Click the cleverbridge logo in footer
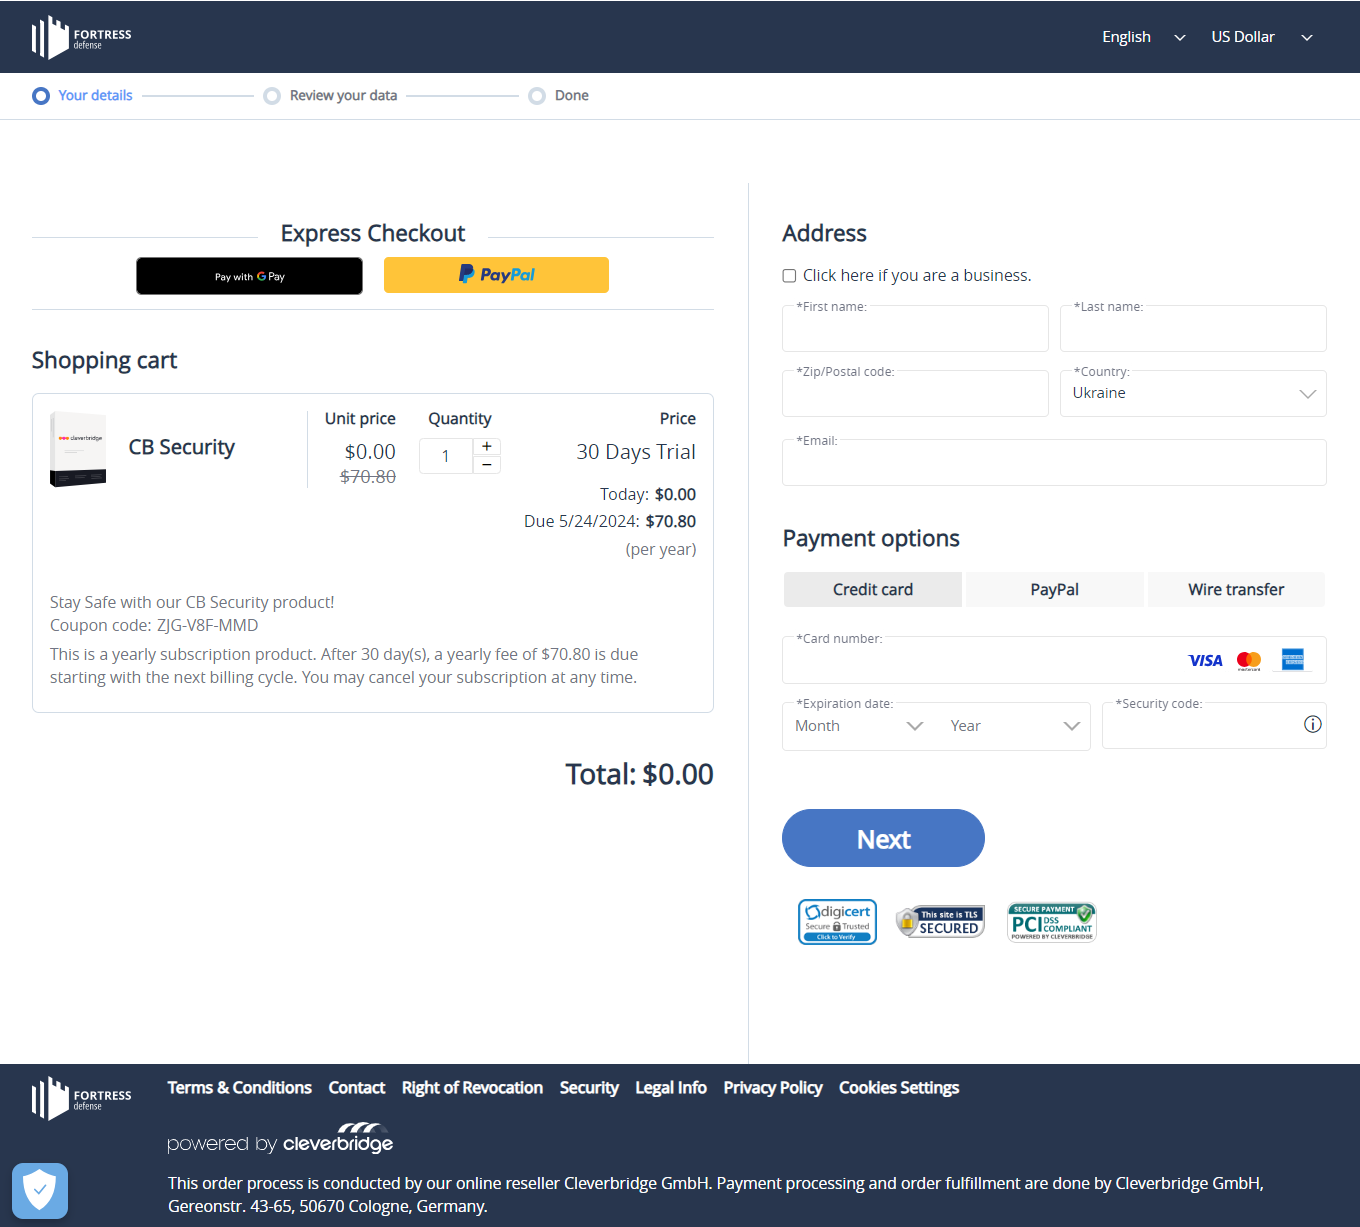Image resolution: width=1360 pixels, height=1227 pixels. coord(338,1138)
